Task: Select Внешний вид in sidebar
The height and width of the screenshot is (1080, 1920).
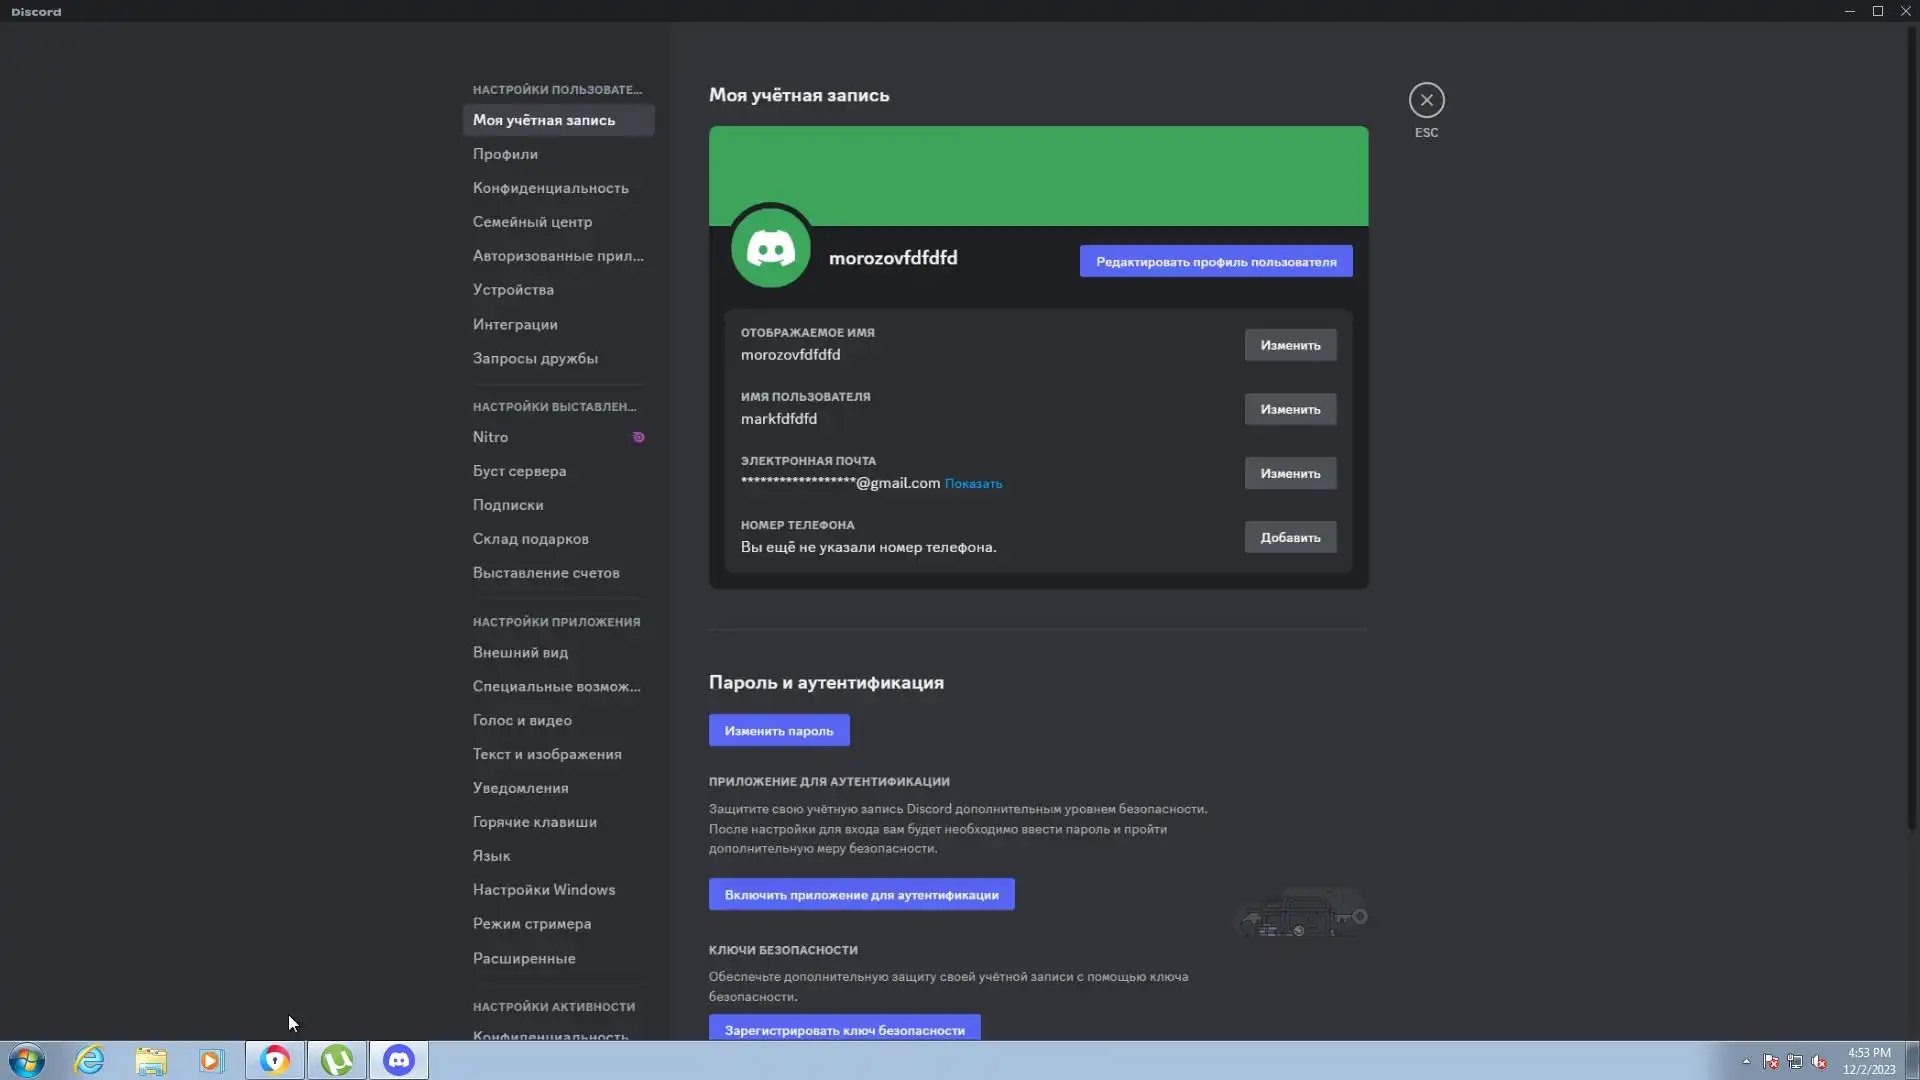Action: pyautogui.click(x=520, y=652)
